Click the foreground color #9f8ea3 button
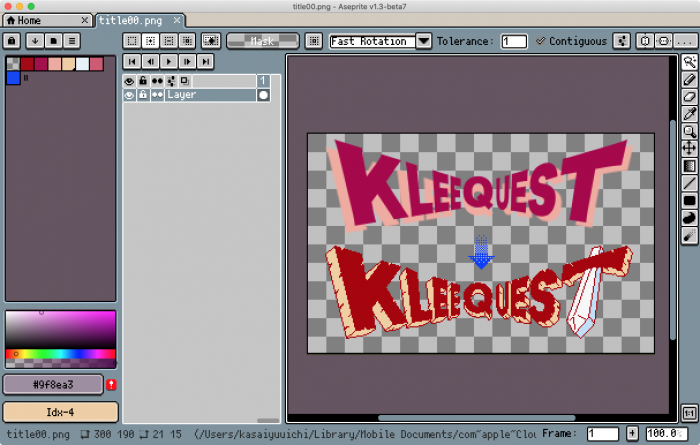 coord(53,384)
